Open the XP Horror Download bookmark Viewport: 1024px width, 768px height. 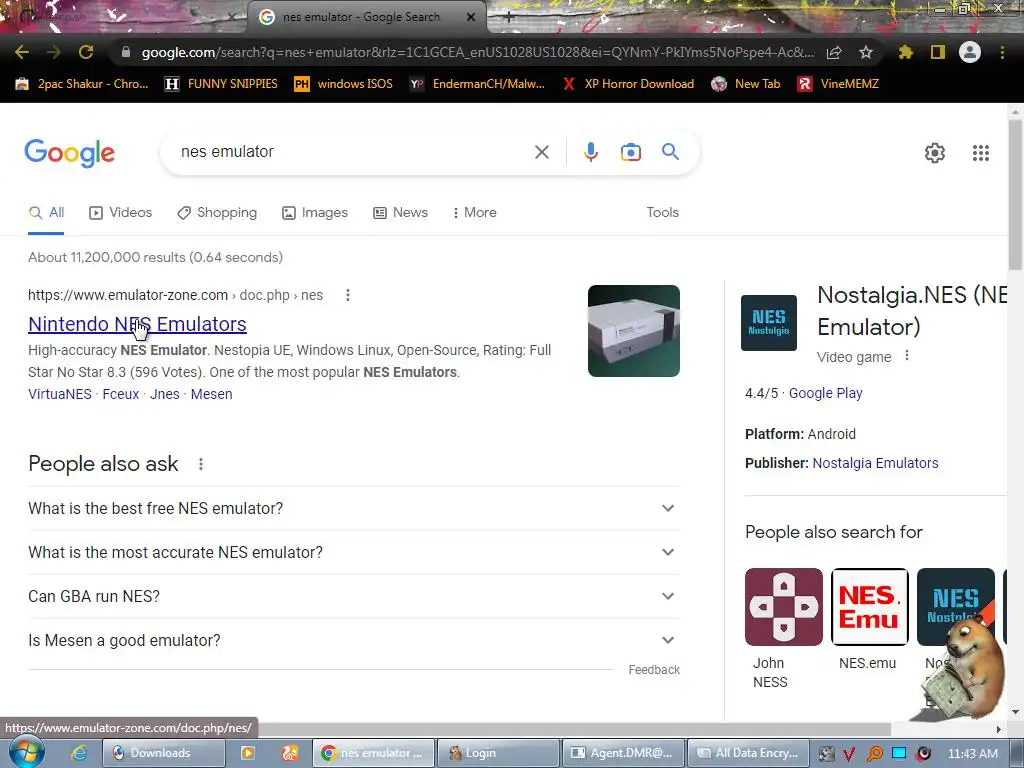[x=628, y=84]
